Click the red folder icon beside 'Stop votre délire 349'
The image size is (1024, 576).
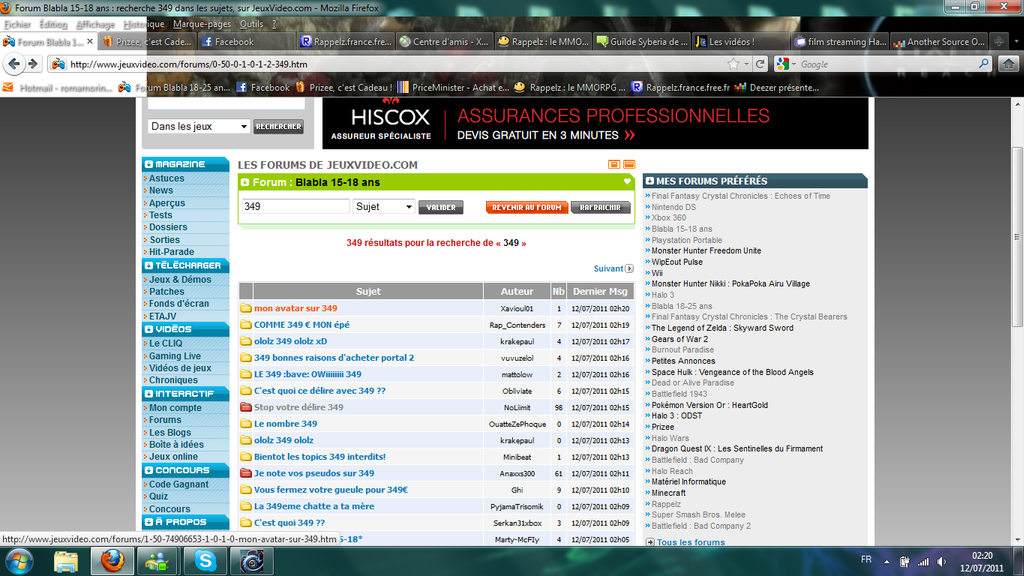[246, 408]
